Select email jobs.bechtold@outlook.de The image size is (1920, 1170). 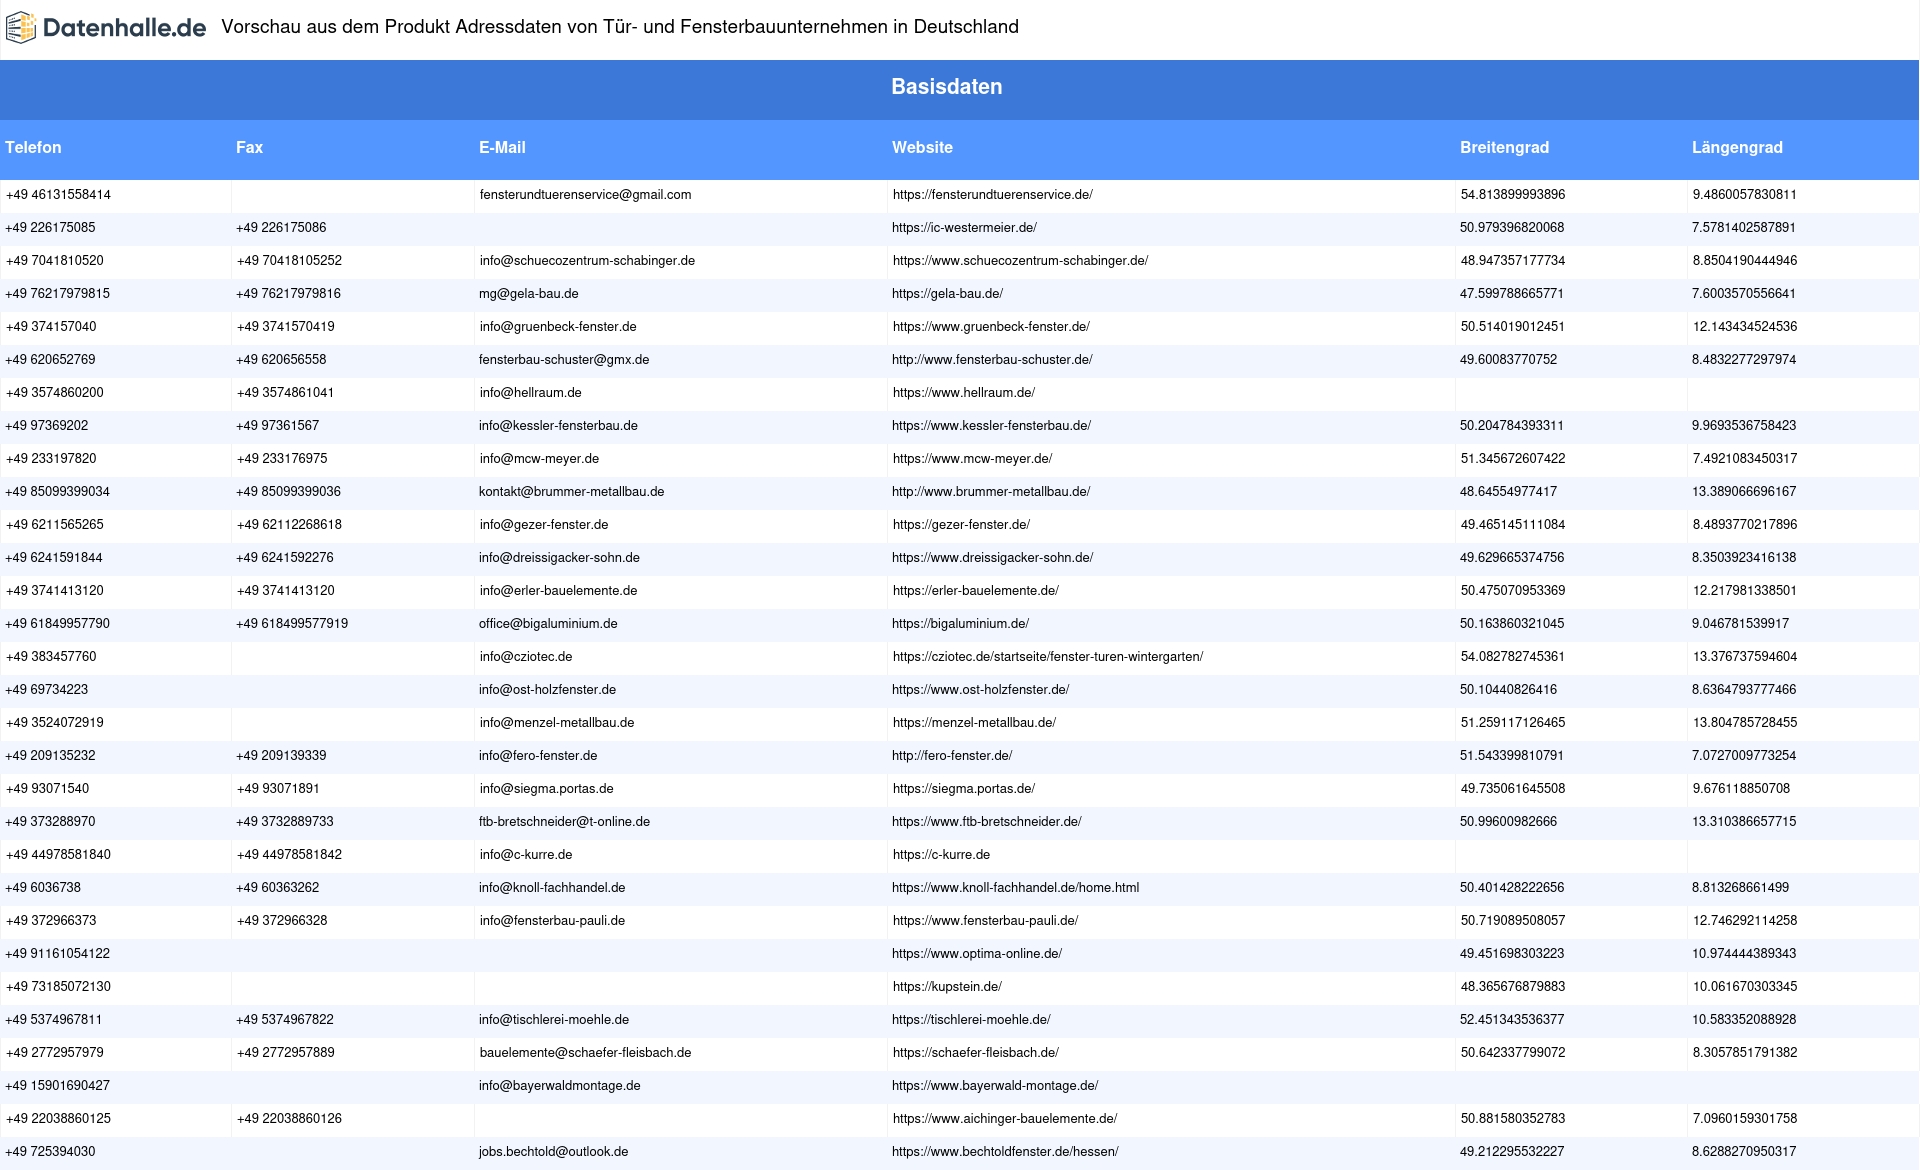tap(553, 1152)
